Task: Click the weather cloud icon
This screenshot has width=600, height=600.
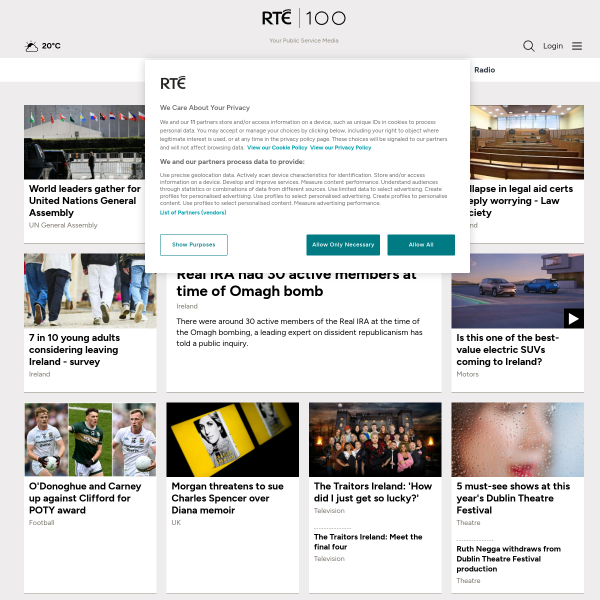Action: pyautogui.click(x=31, y=46)
